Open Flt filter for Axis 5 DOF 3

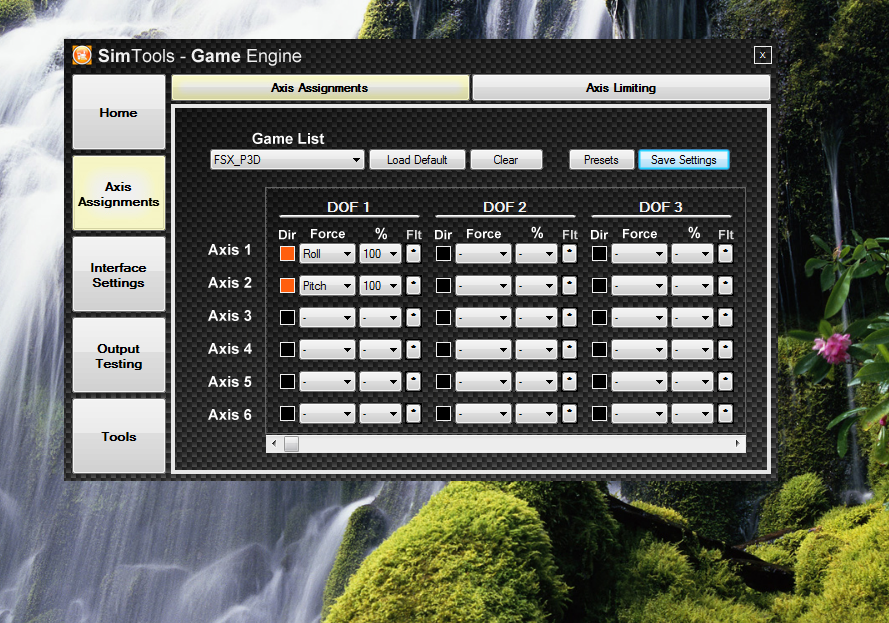[x=726, y=382]
